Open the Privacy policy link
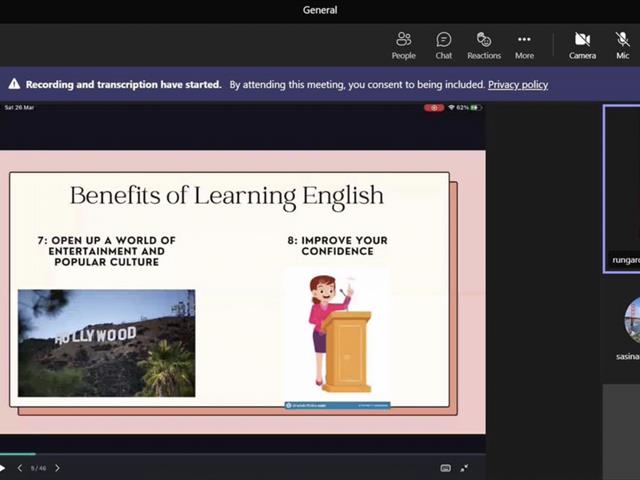 click(518, 84)
